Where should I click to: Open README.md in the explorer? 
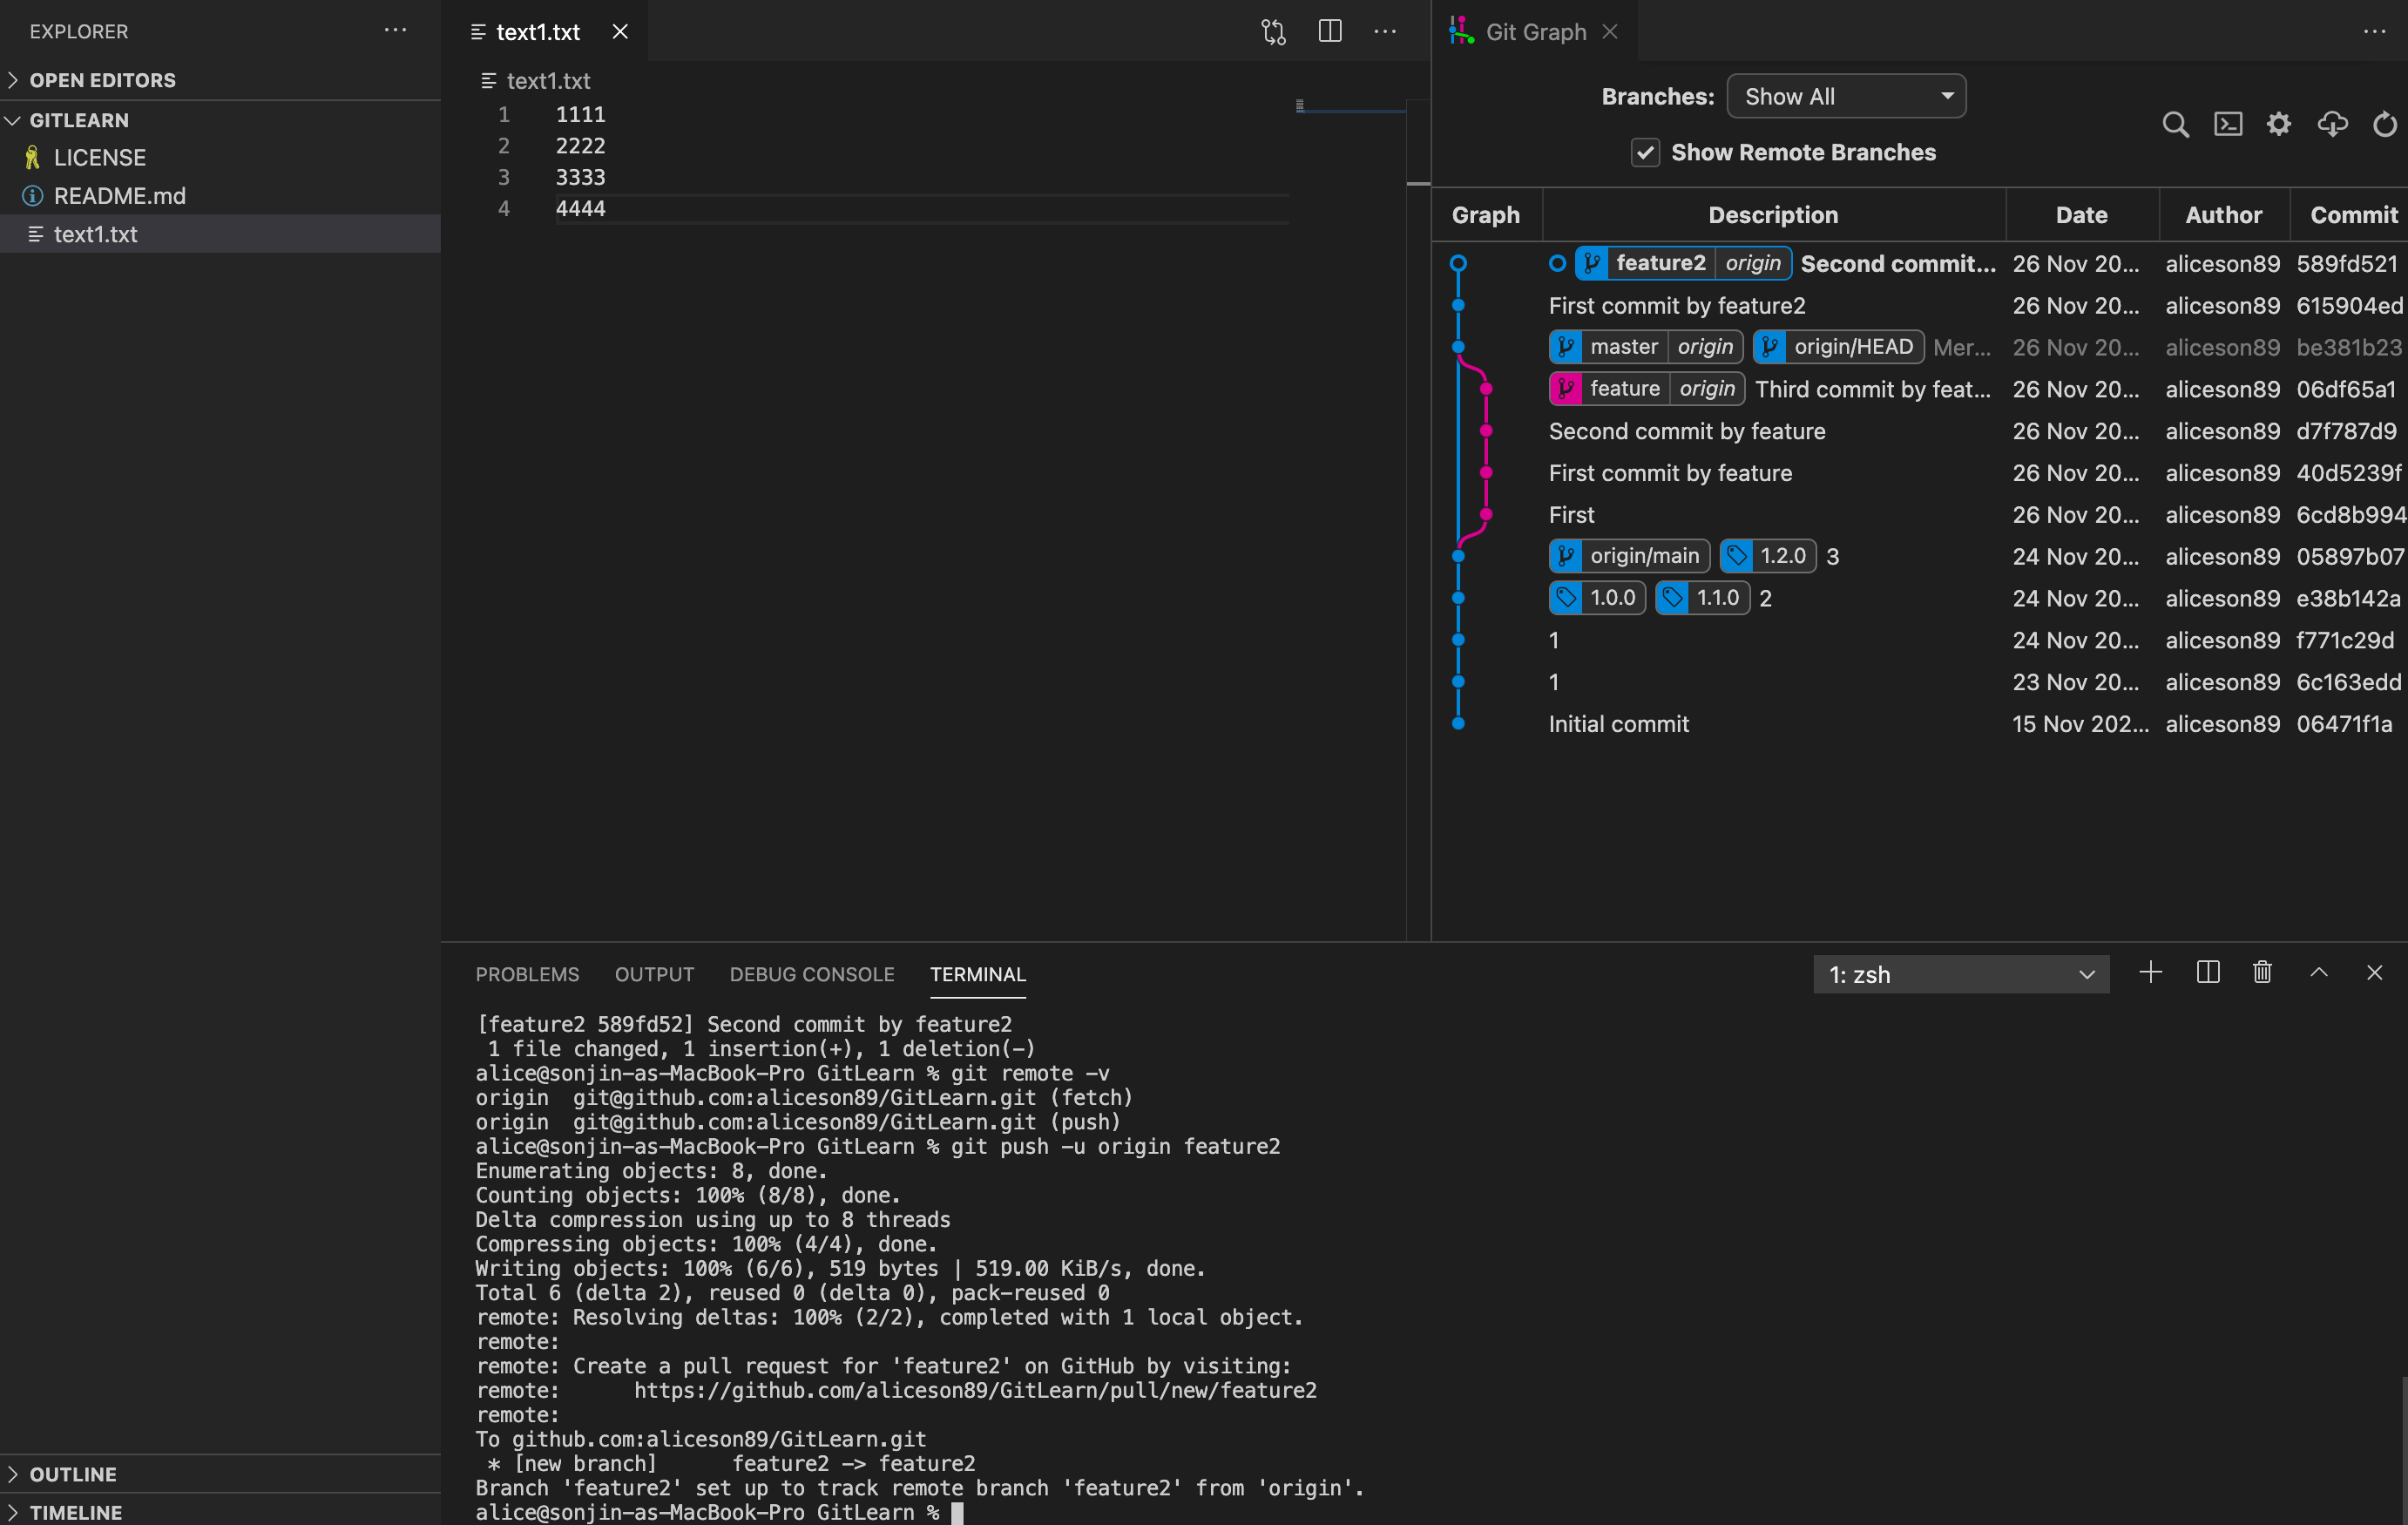tap(119, 196)
